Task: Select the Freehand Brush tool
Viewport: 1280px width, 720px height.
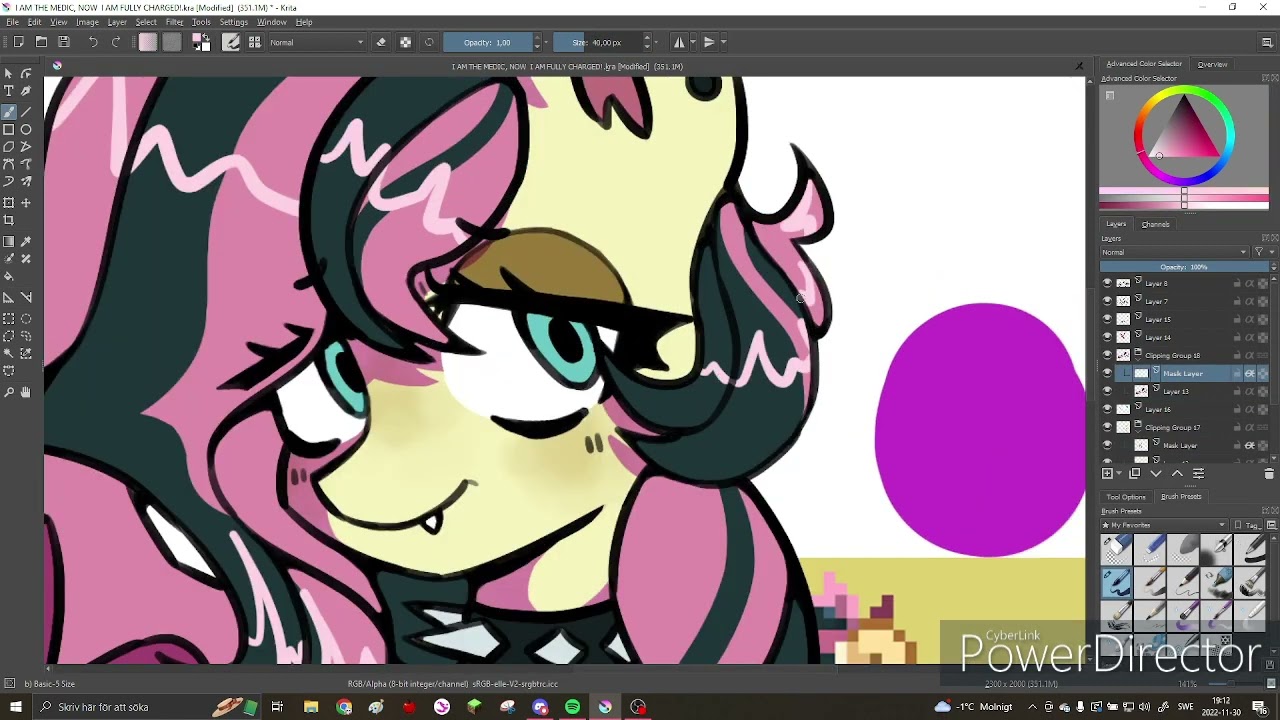Action: coord(9,111)
